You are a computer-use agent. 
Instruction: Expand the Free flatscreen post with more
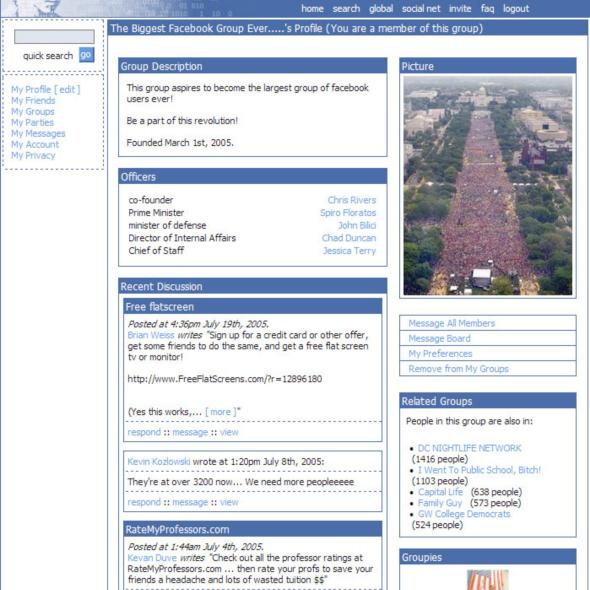[220, 412]
